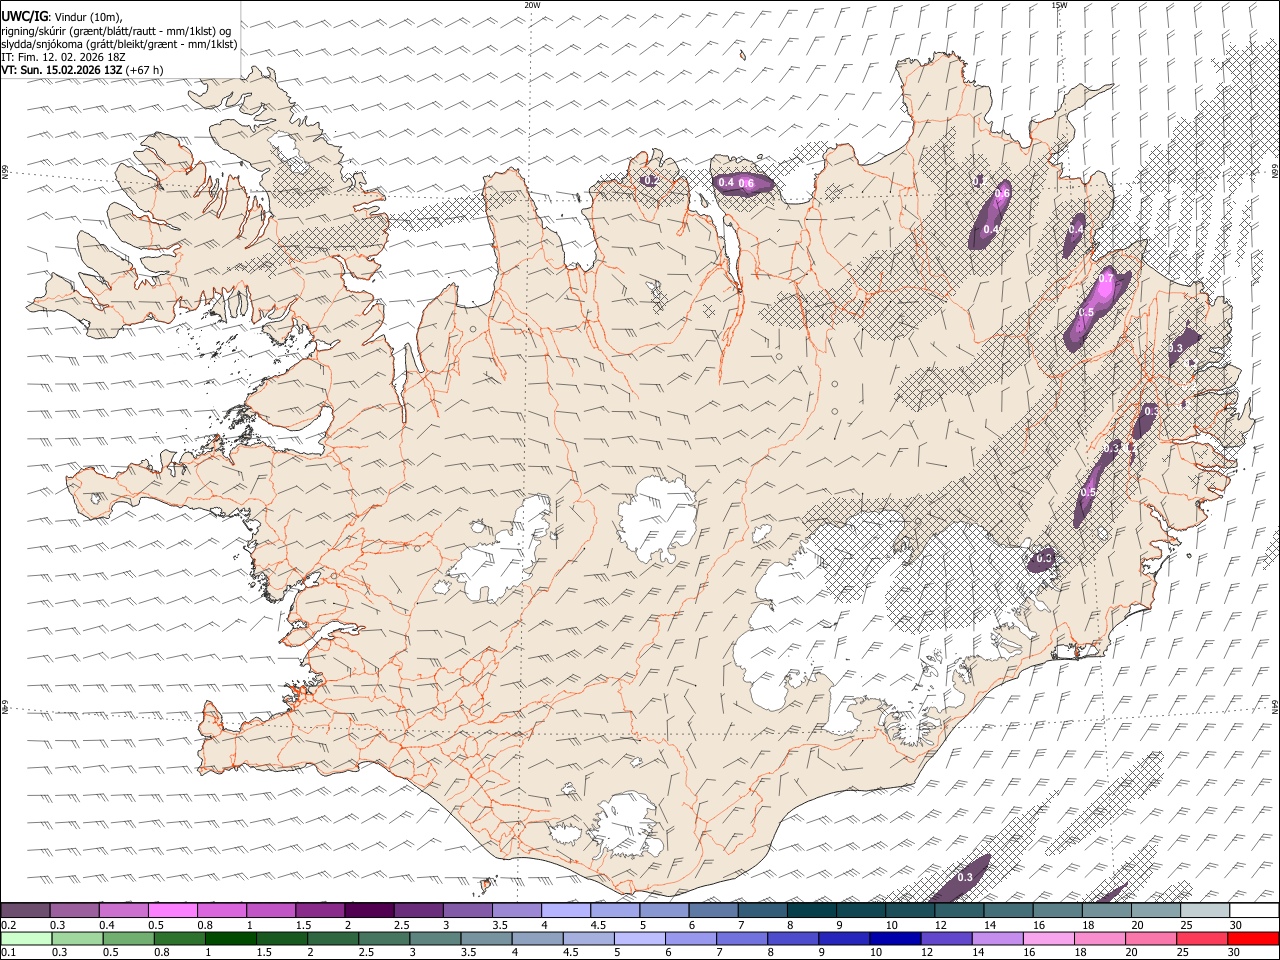The height and width of the screenshot is (960, 1280).
Task: Pick the bright red swatch at 30, lower scale
Action: [1252, 938]
